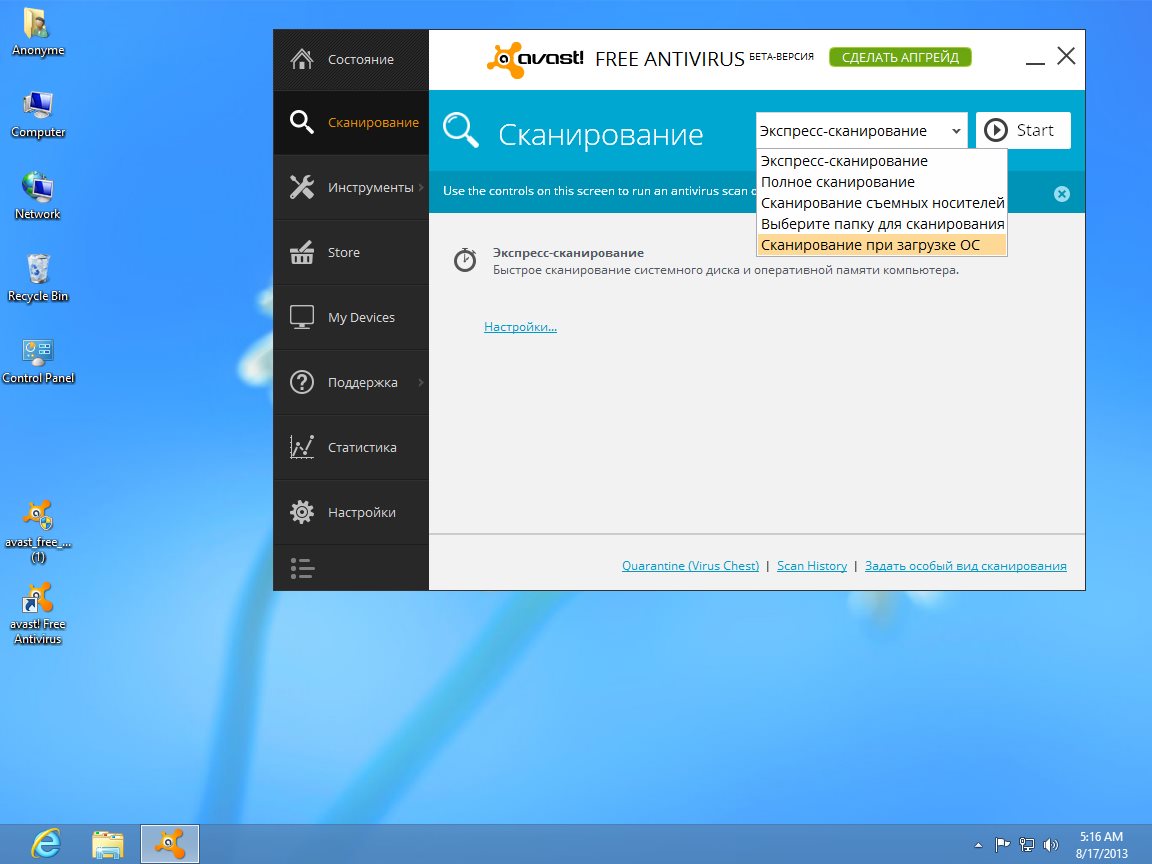
Task: Choose Выберите папку для сканирования option
Action: click(x=882, y=224)
